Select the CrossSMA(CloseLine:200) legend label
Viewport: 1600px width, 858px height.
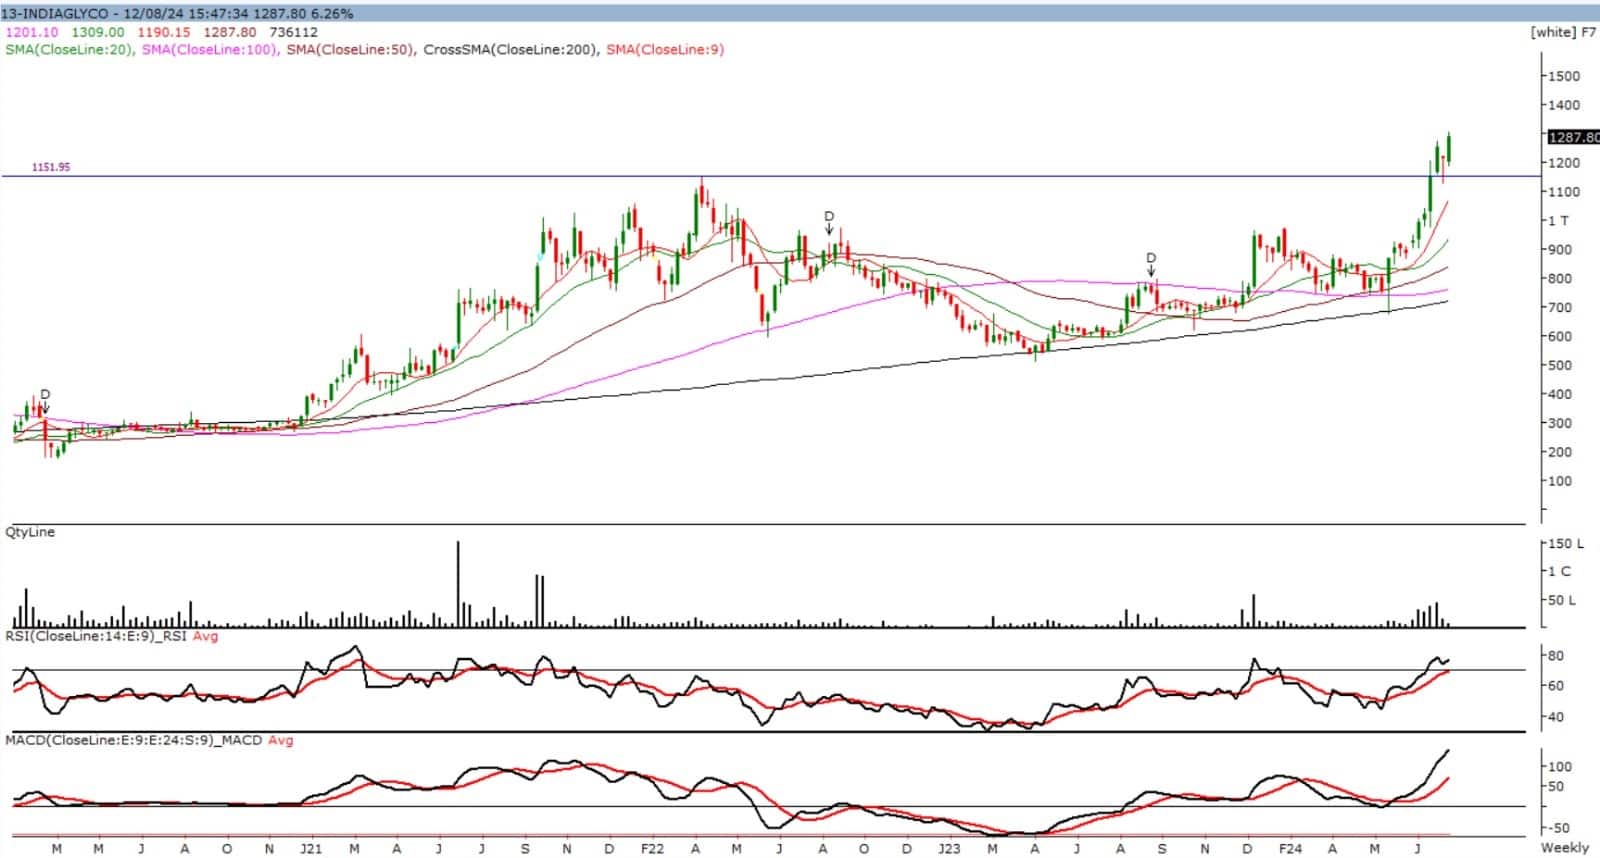click(x=510, y=49)
